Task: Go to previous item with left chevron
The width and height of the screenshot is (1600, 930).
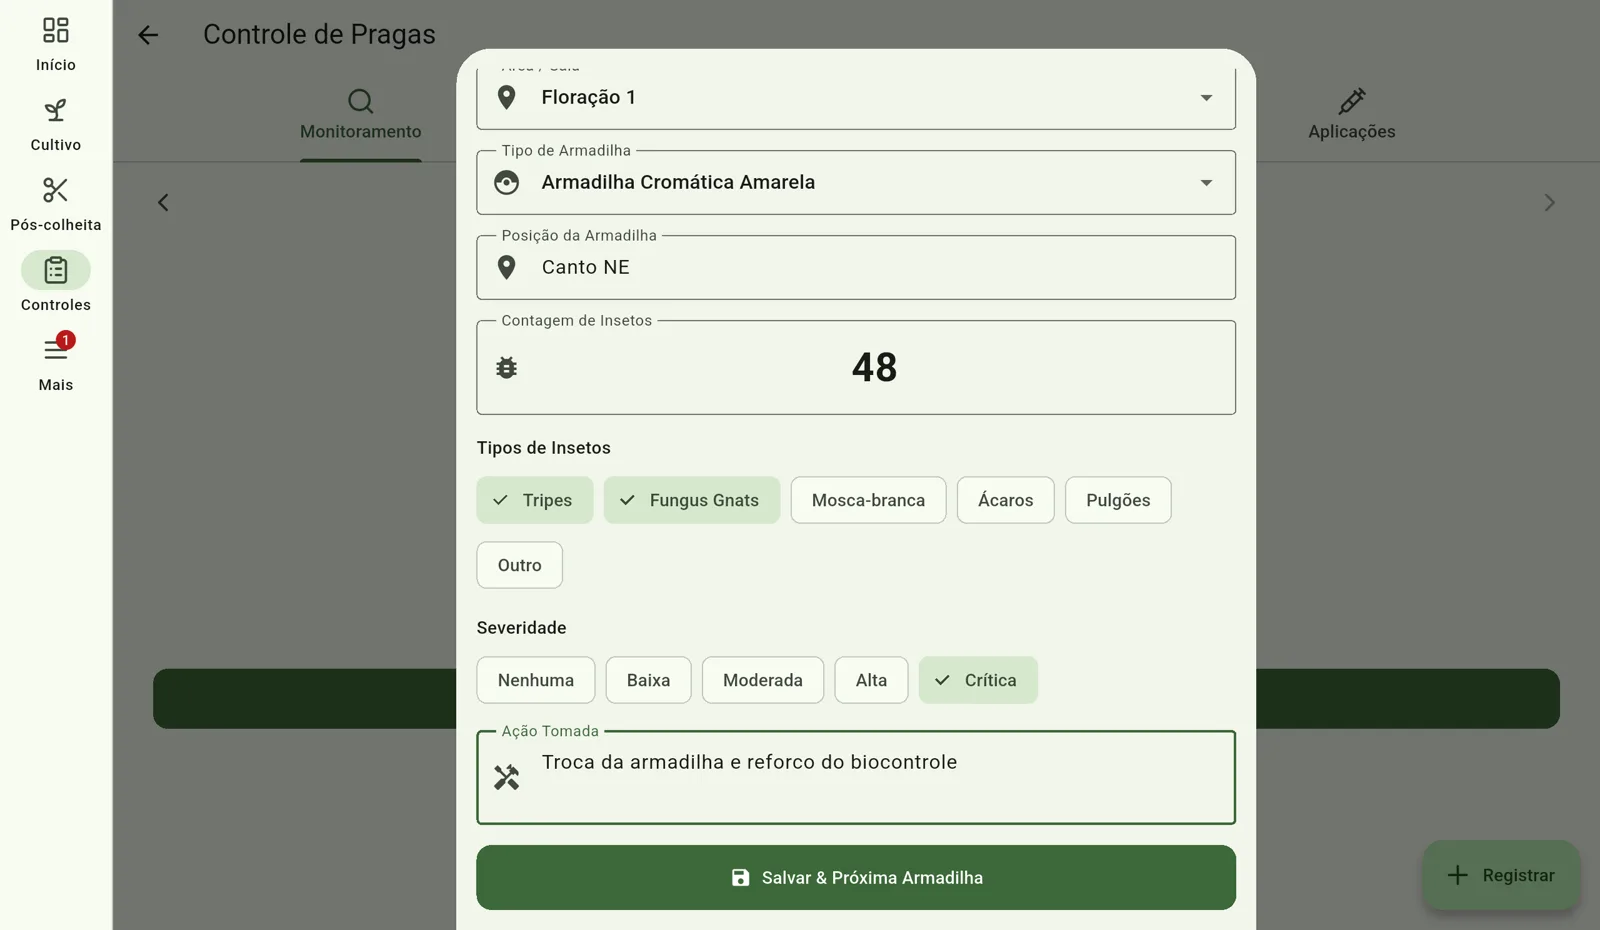Action: point(163,203)
